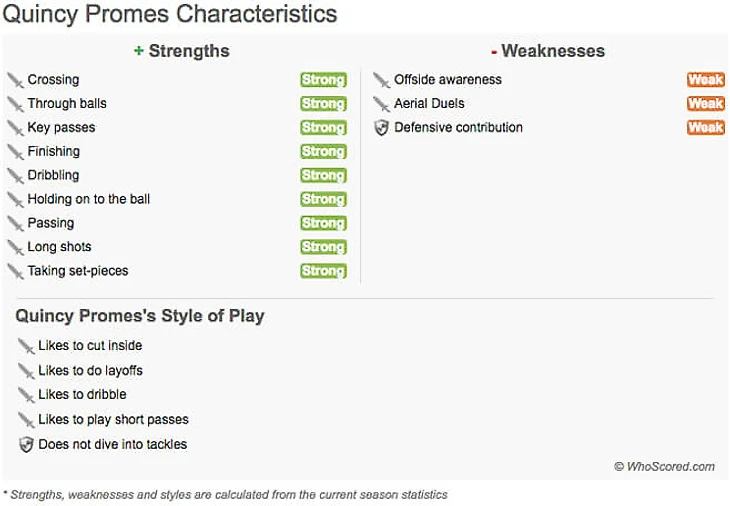This screenshot has width=730, height=506.
Task: Click the boot icon next to Taking set-pieces
Action: 15,271
